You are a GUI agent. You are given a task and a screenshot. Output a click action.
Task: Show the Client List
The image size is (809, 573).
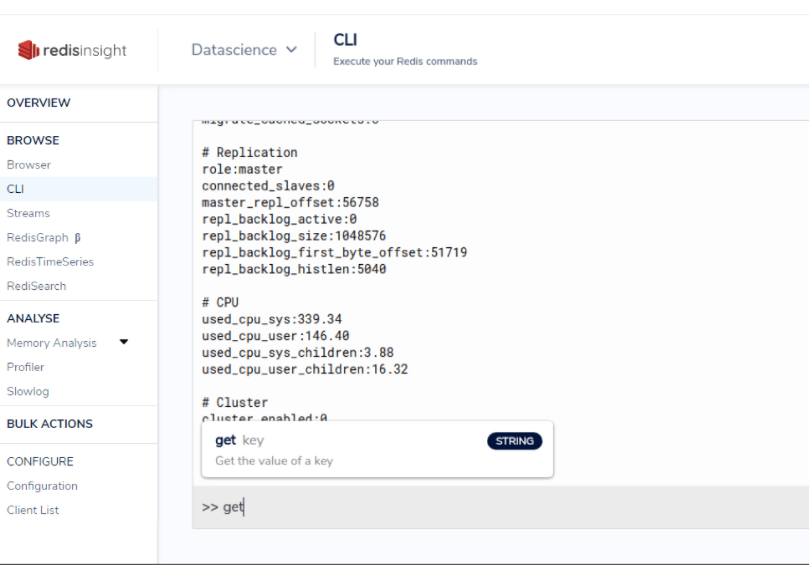click(x=33, y=510)
